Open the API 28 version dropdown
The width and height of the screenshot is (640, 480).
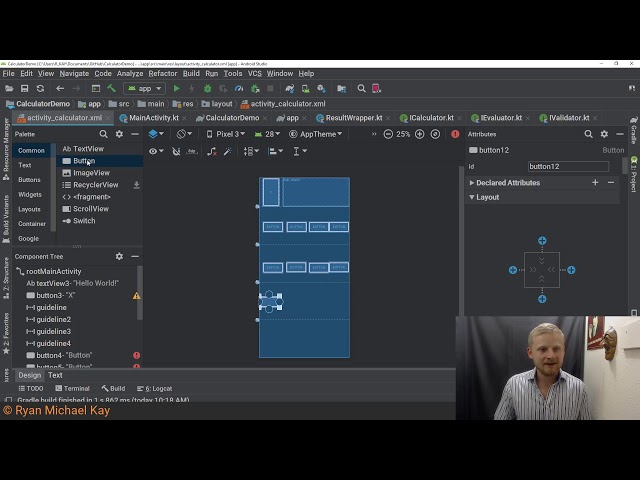[x=267, y=134]
